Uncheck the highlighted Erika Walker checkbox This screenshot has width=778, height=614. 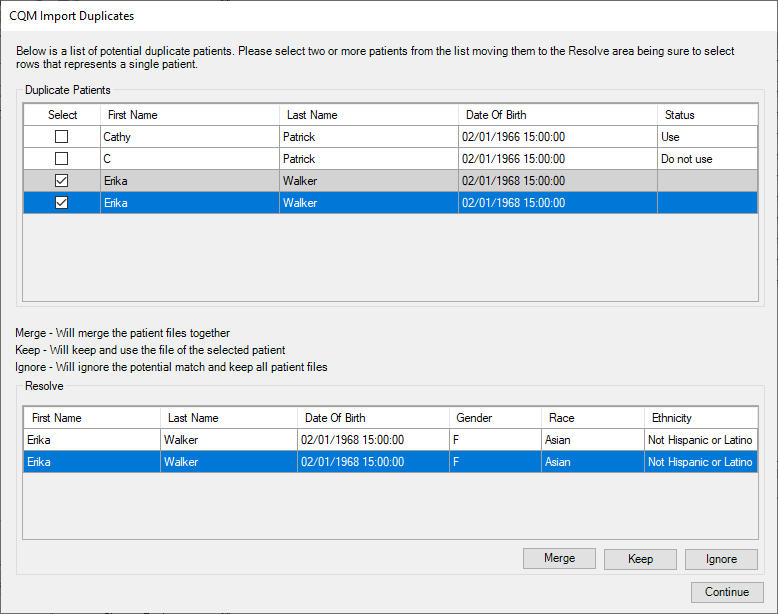[x=62, y=203]
